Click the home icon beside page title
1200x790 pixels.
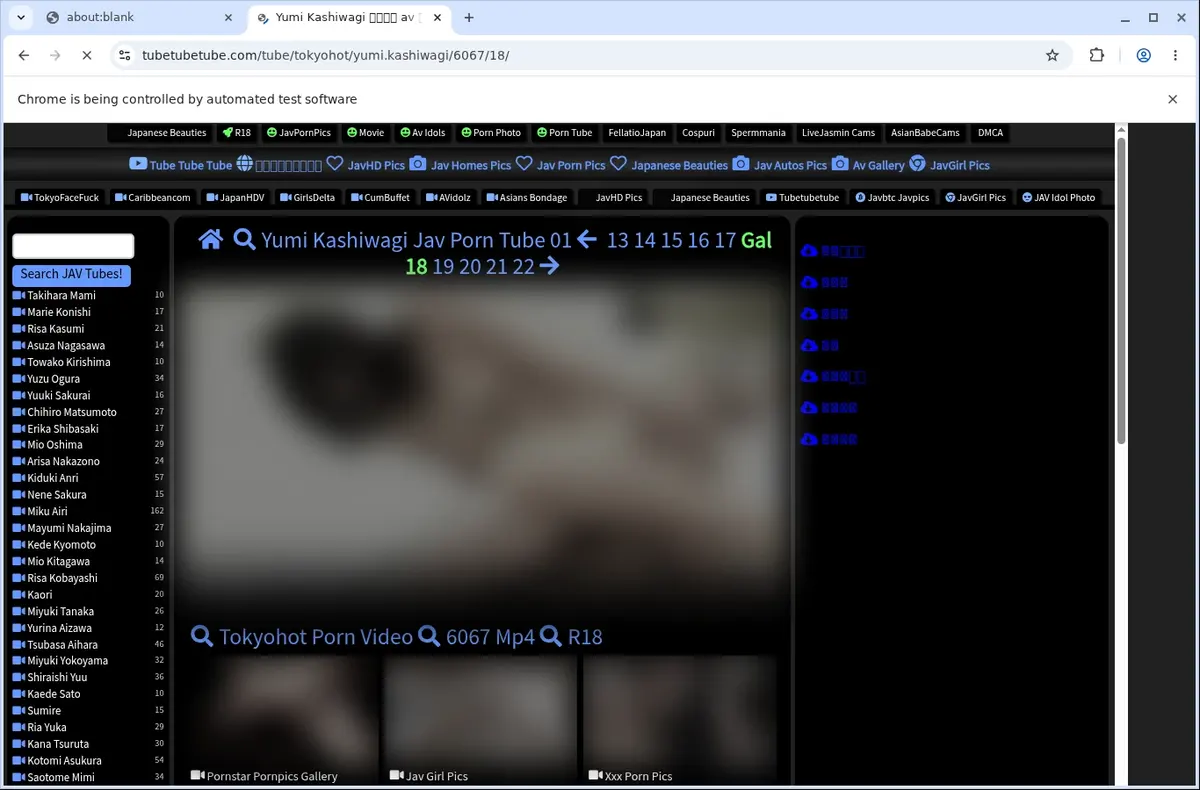pyautogui.click(x=210, y=239)
